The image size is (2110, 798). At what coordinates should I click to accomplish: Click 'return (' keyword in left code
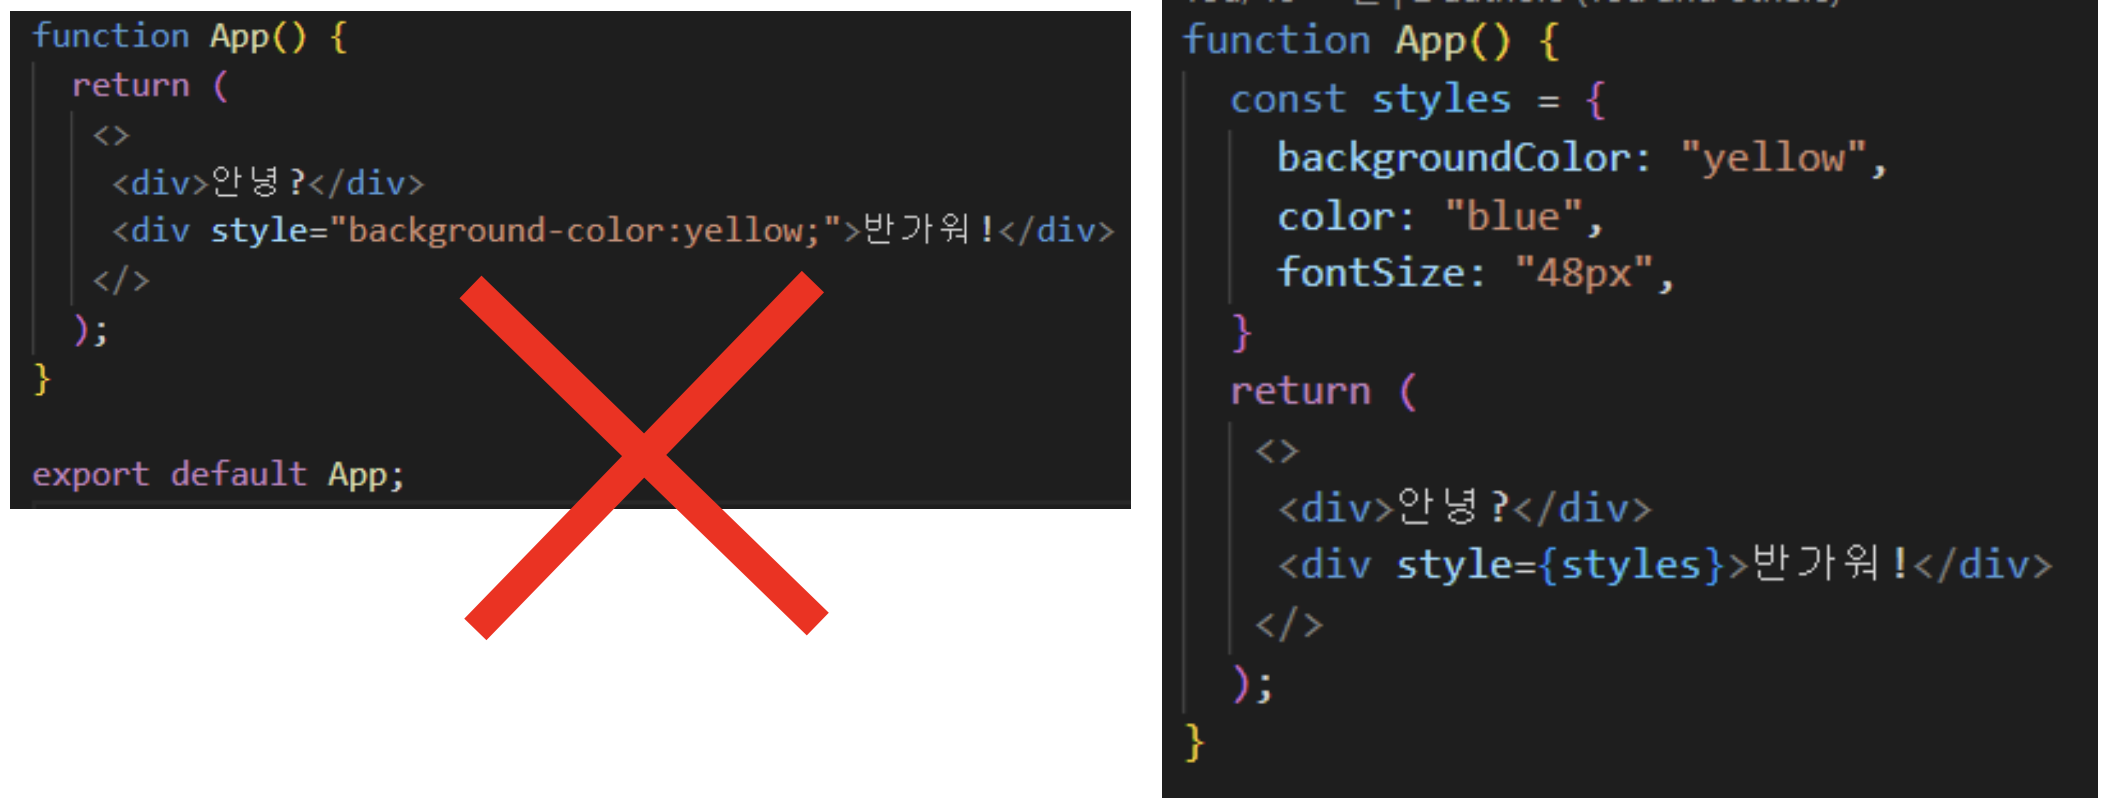150,86
